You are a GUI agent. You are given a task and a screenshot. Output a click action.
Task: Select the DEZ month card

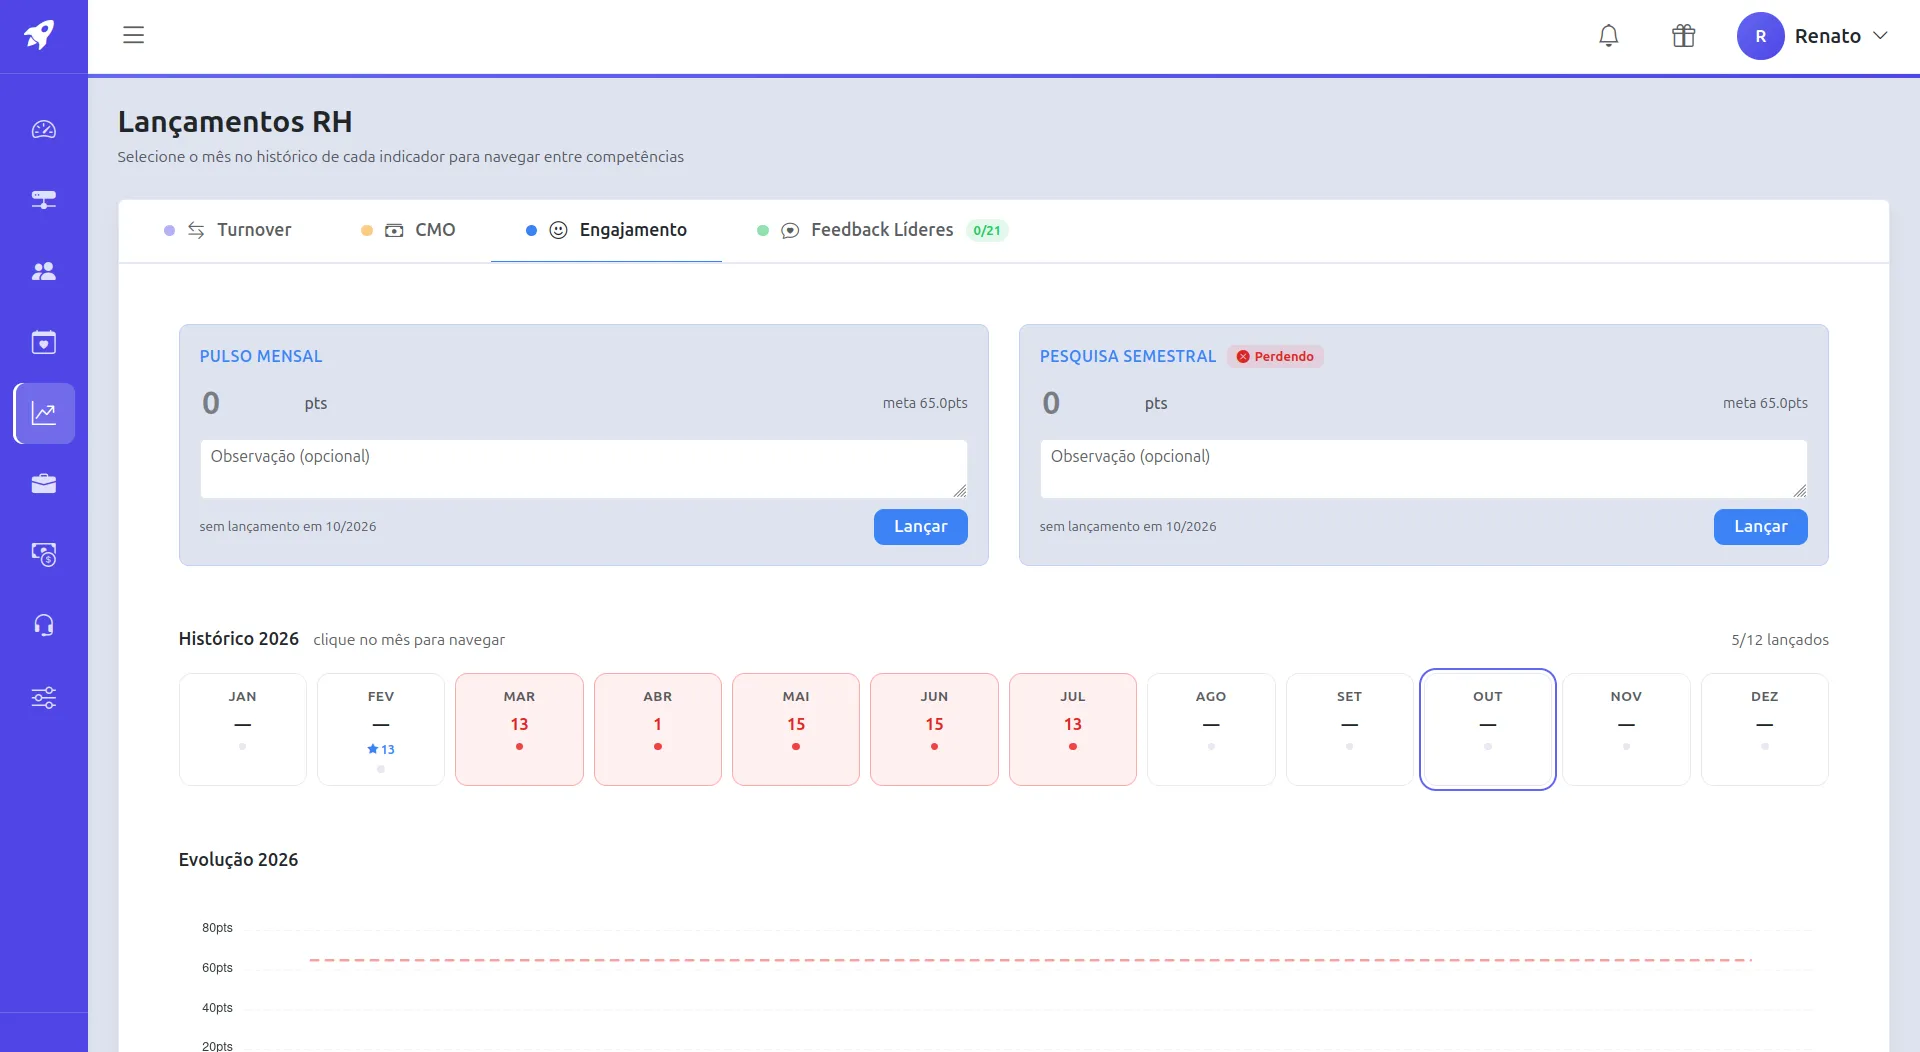(1765, 729)
